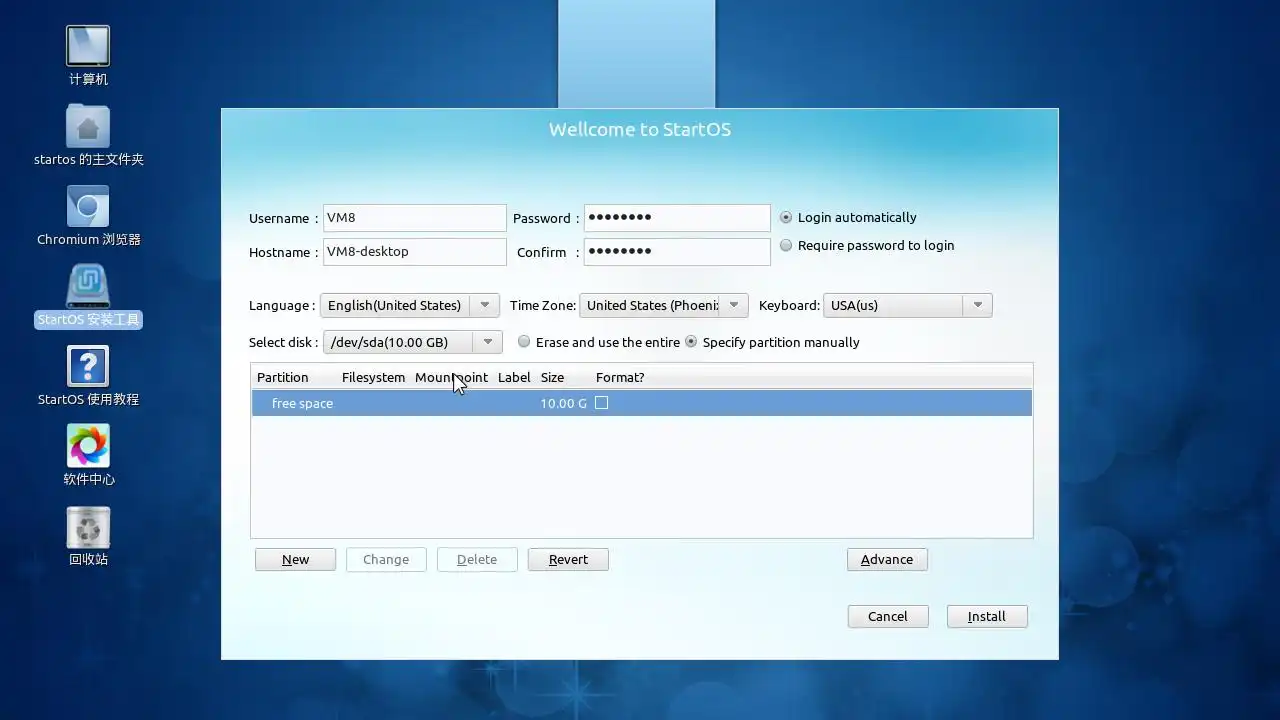Open the Keyboard layout dropdown
The height and width of the screenshot is (720, 1280).
pyautogui.click(x=907, y=305)
